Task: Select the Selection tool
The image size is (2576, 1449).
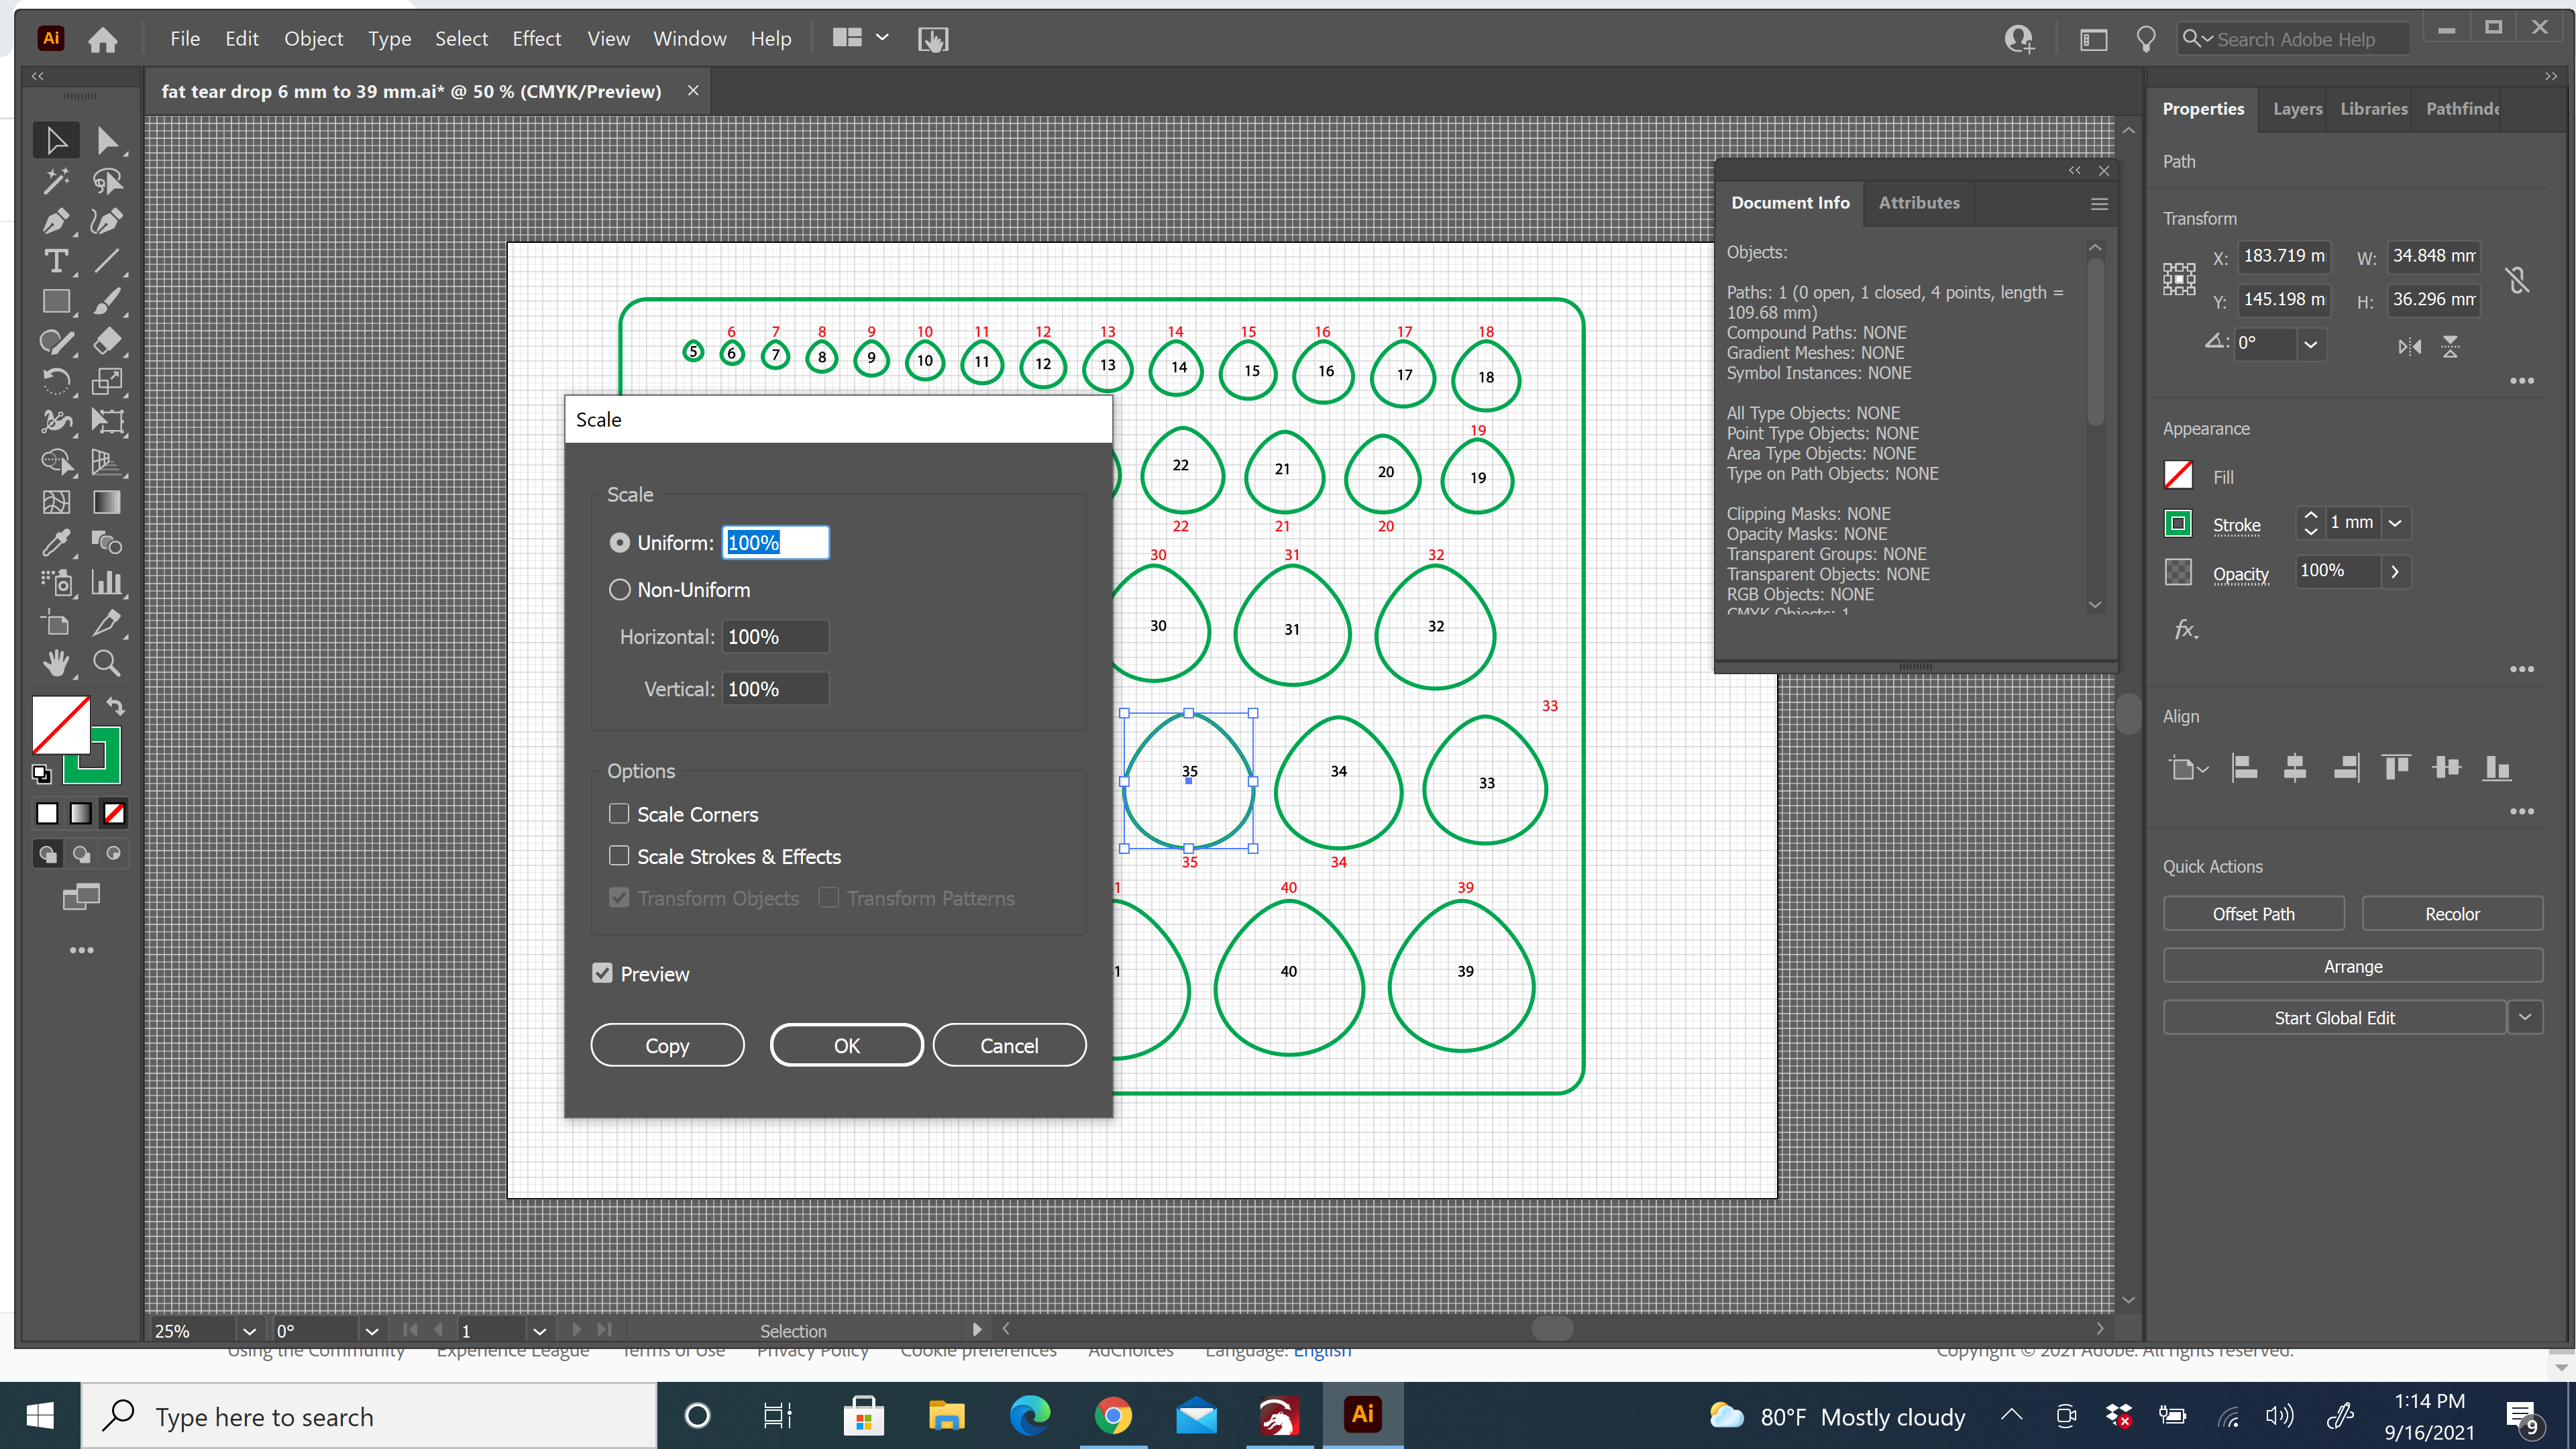Action: [56, 140]
